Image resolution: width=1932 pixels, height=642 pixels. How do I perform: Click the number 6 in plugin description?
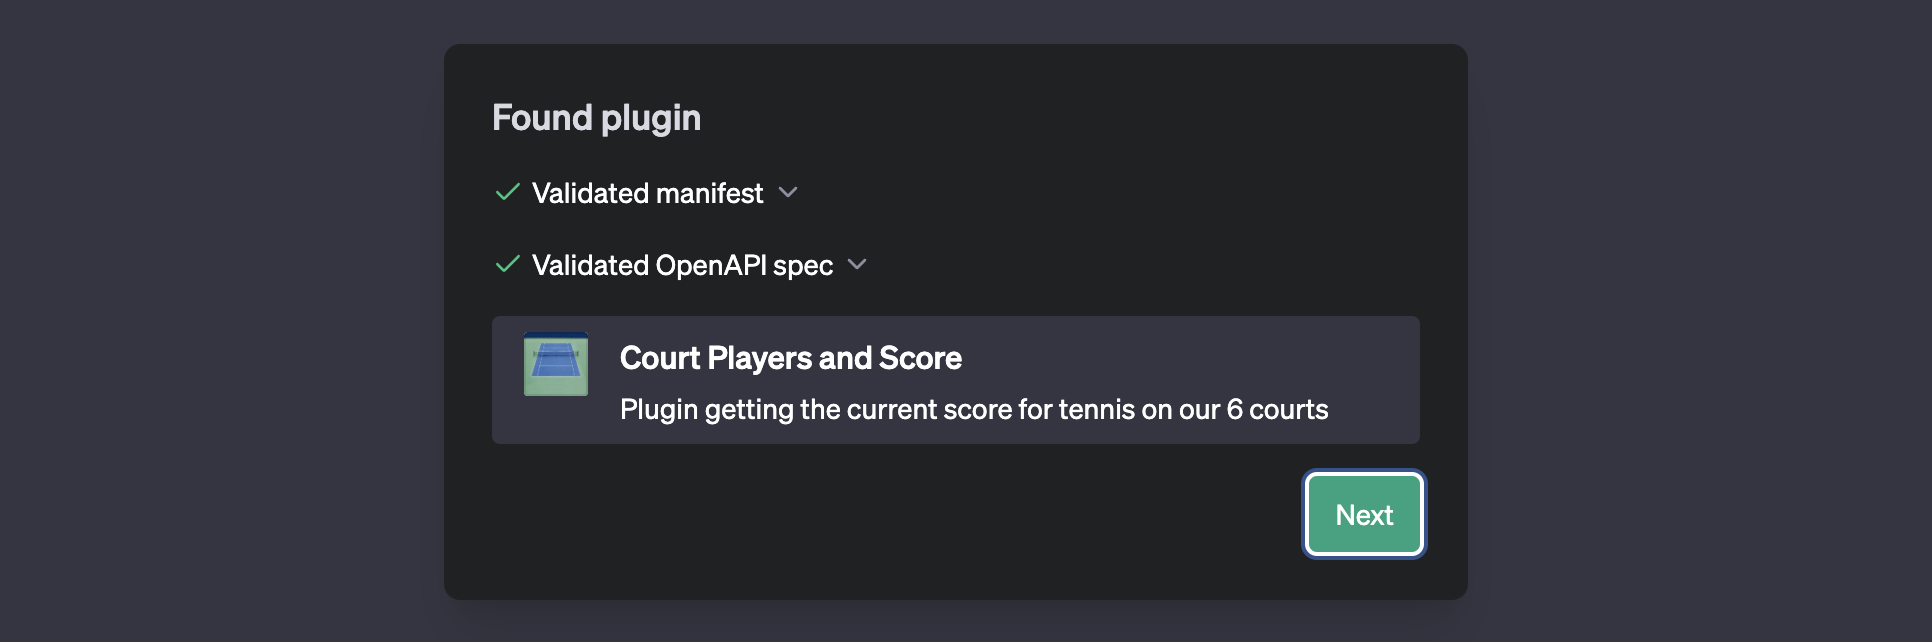1234,409
